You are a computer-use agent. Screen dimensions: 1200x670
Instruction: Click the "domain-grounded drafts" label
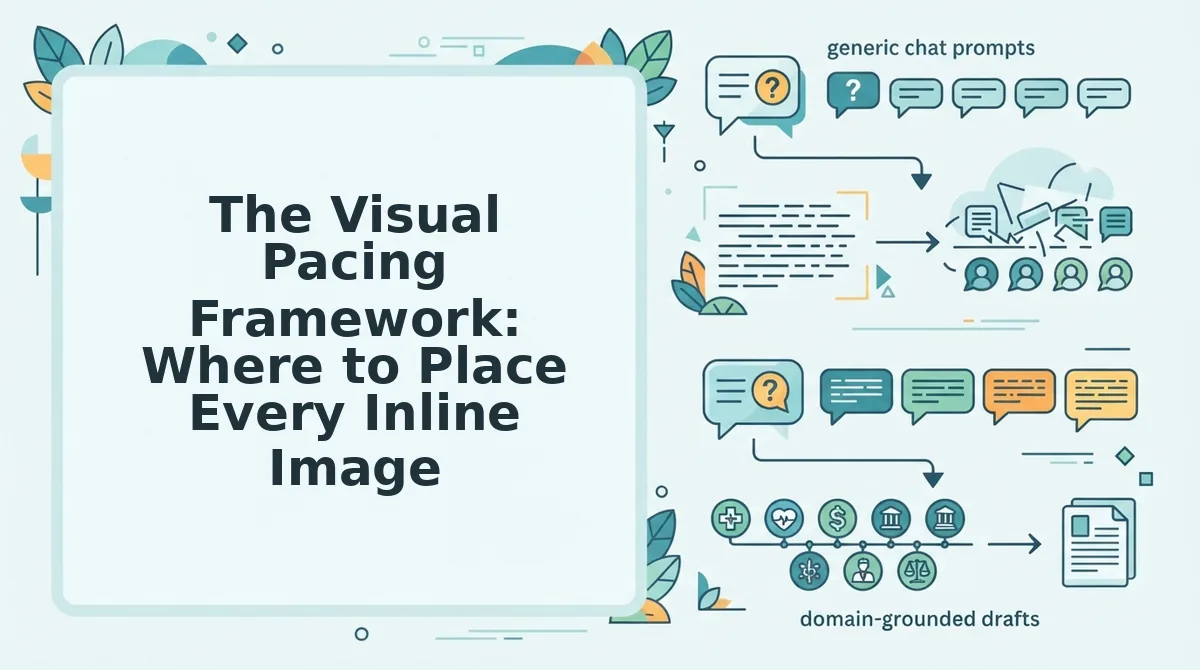click(919, 619)
